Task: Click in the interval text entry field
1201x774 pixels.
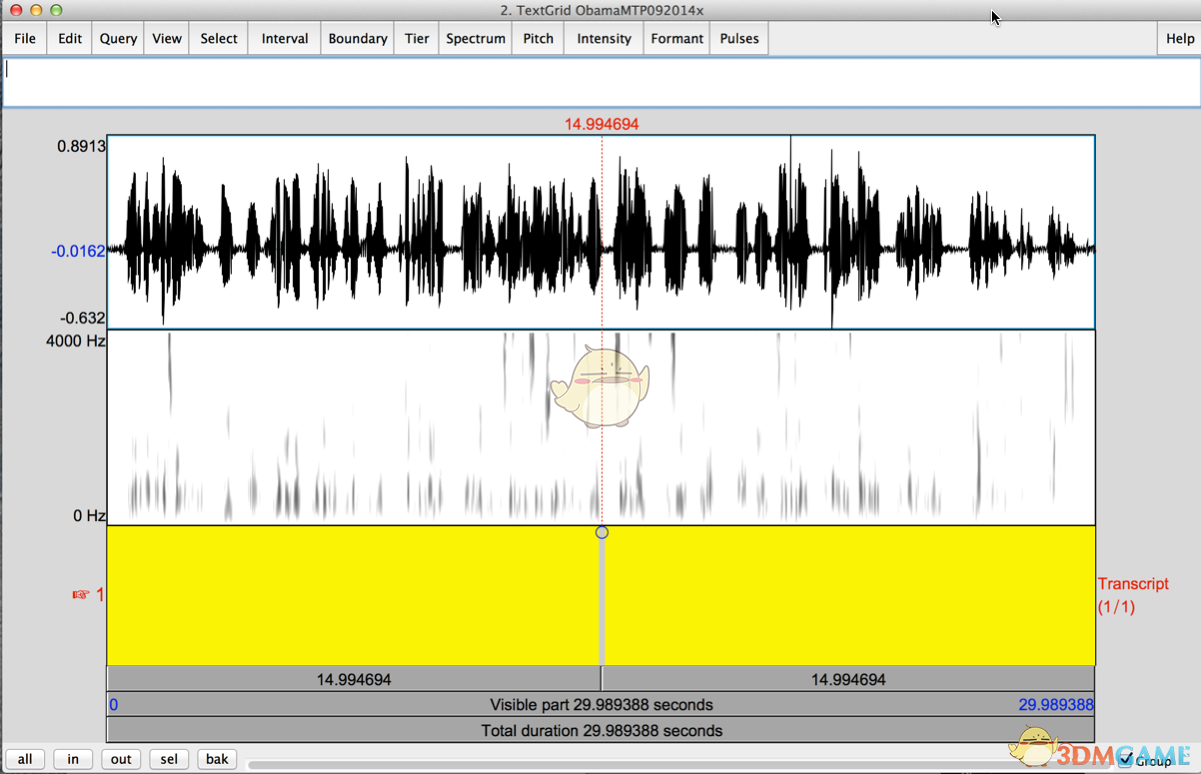Action: [600, 83]
